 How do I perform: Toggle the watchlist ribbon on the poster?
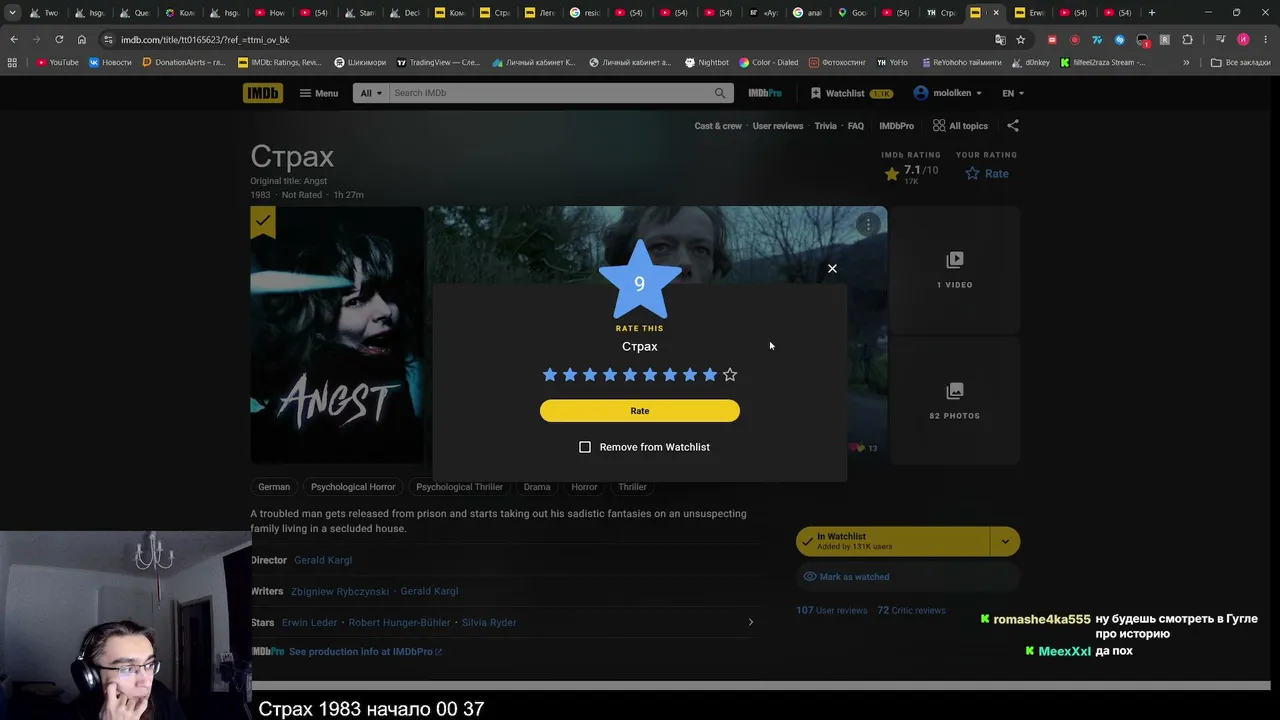click(x=263, y=222)
